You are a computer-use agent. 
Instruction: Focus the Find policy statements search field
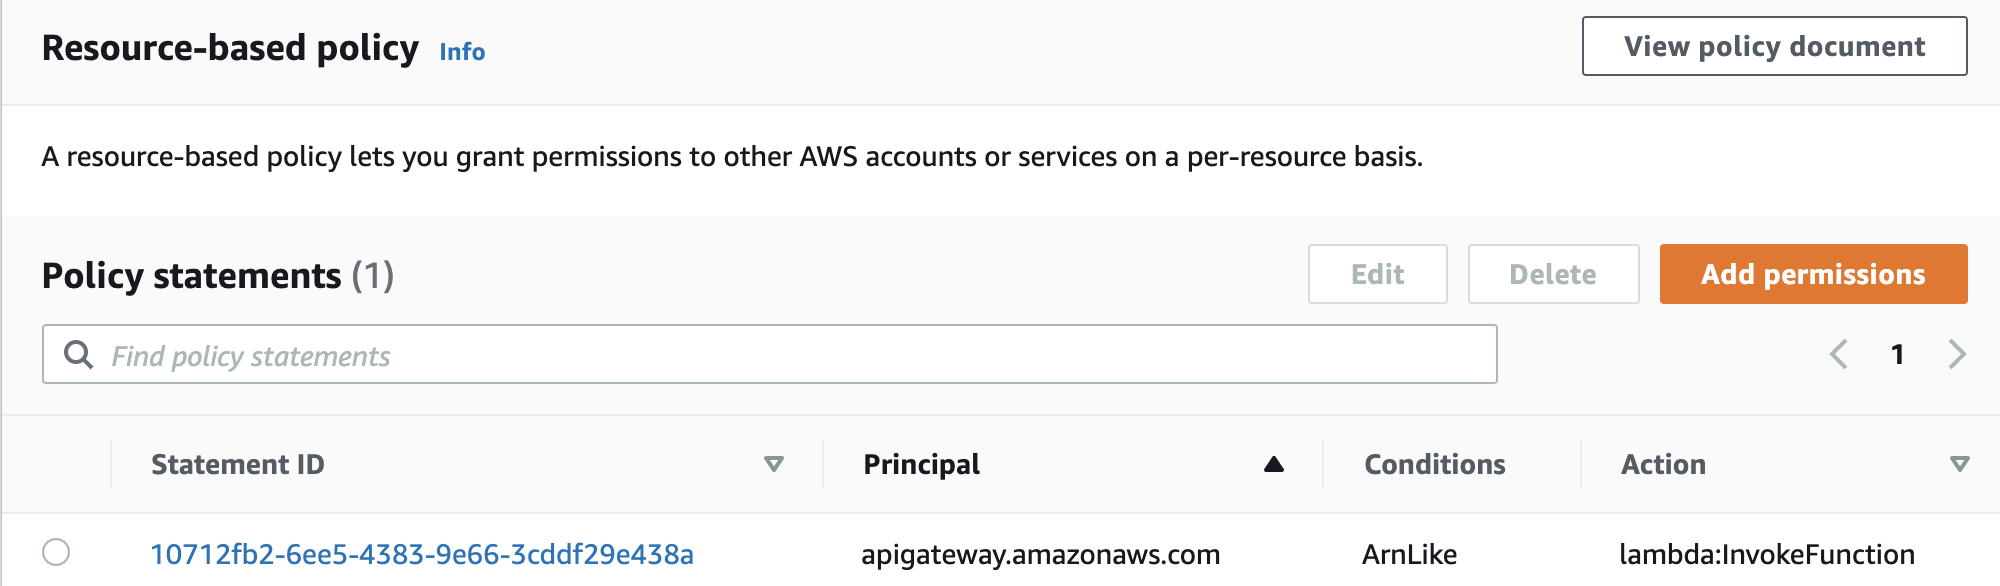pyautogui.click(x=769, y=354)
